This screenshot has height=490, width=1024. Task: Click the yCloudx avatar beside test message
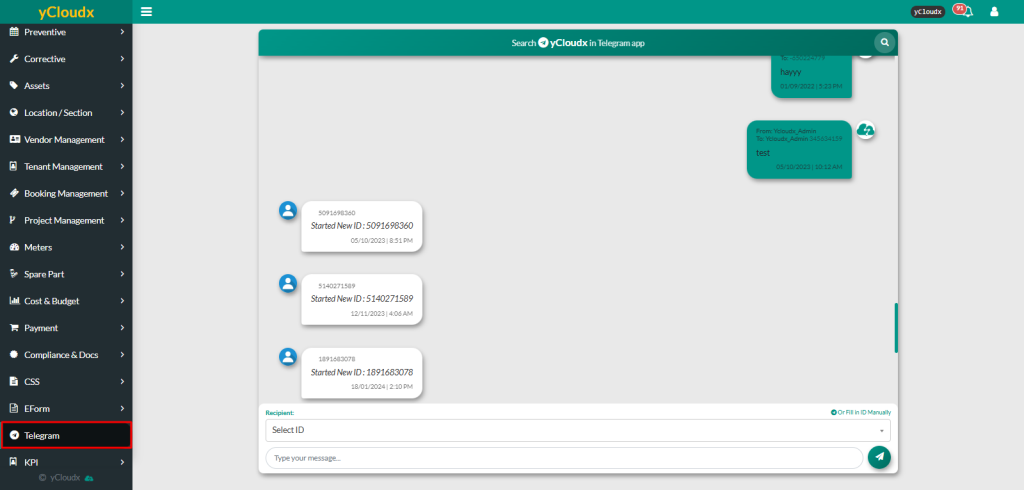tap(866, 131)
